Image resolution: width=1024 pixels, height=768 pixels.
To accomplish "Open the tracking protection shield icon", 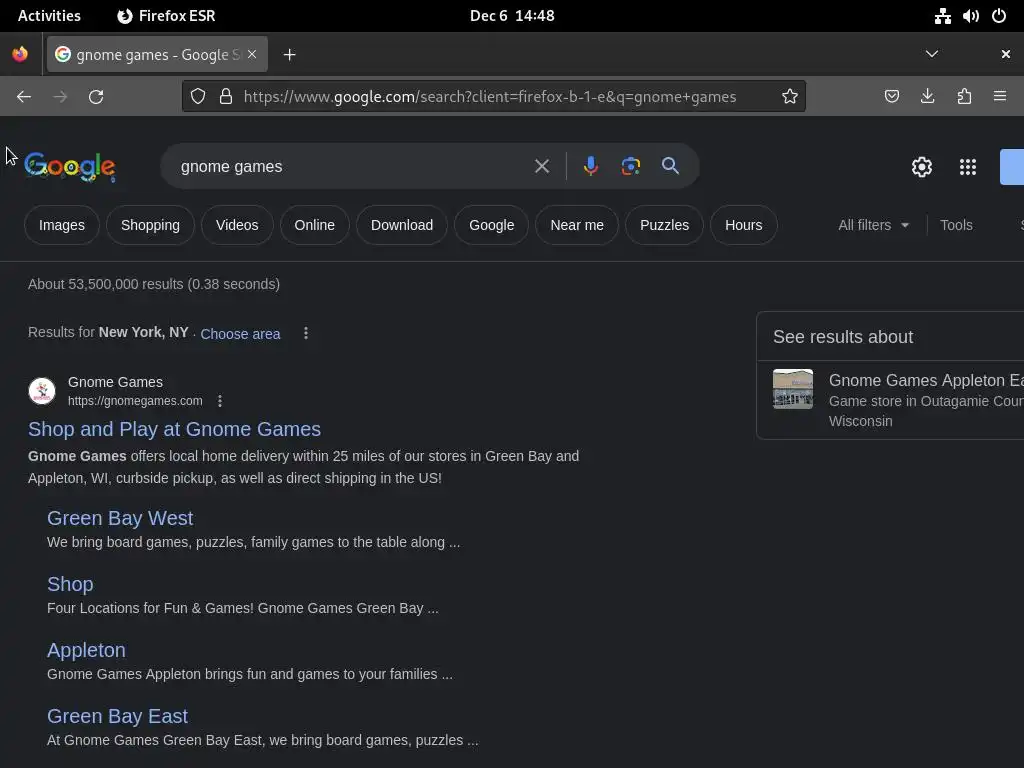I will 198,97.
